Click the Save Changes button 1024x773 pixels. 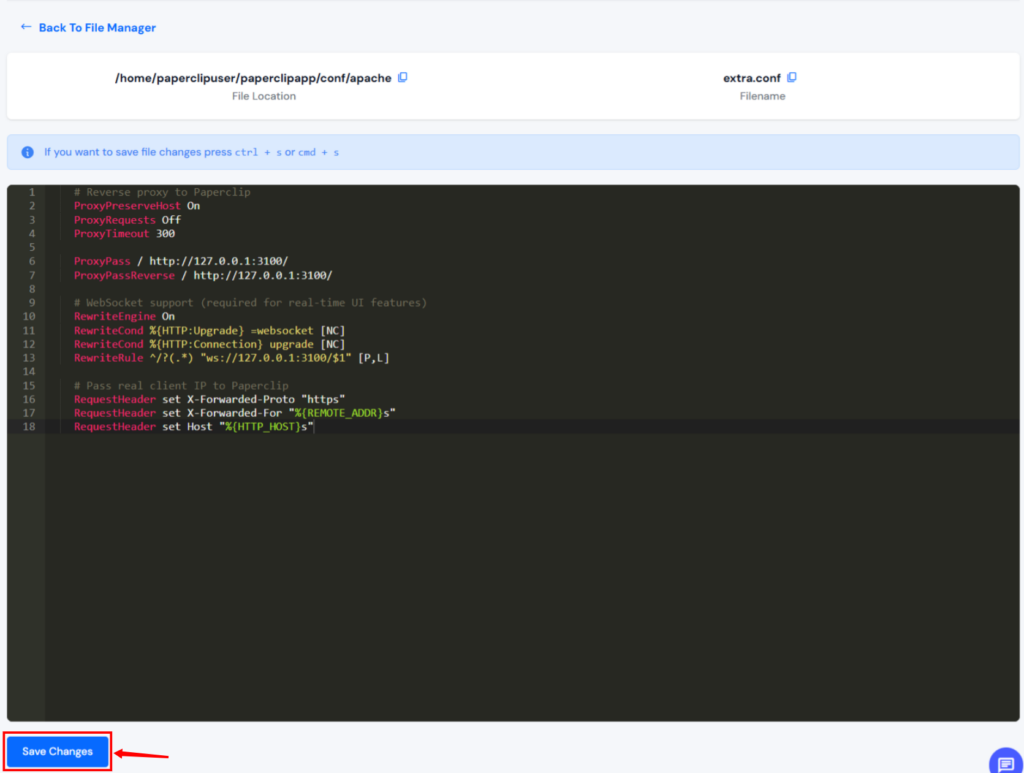coord(57,751)
